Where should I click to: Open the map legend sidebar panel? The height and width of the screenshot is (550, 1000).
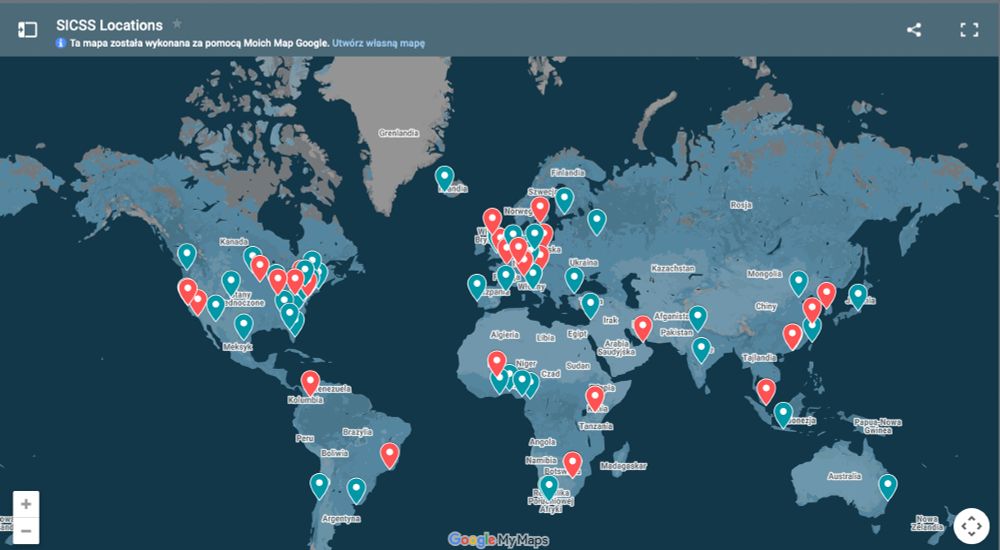pyautogui.click(x=27, y=29)
